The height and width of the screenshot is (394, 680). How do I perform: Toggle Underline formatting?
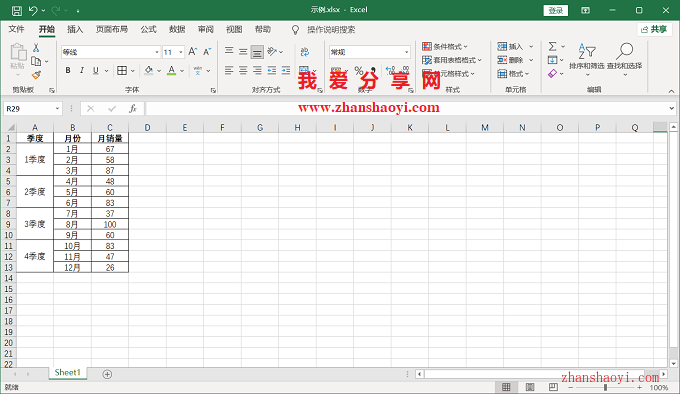[x=95, y=70]
